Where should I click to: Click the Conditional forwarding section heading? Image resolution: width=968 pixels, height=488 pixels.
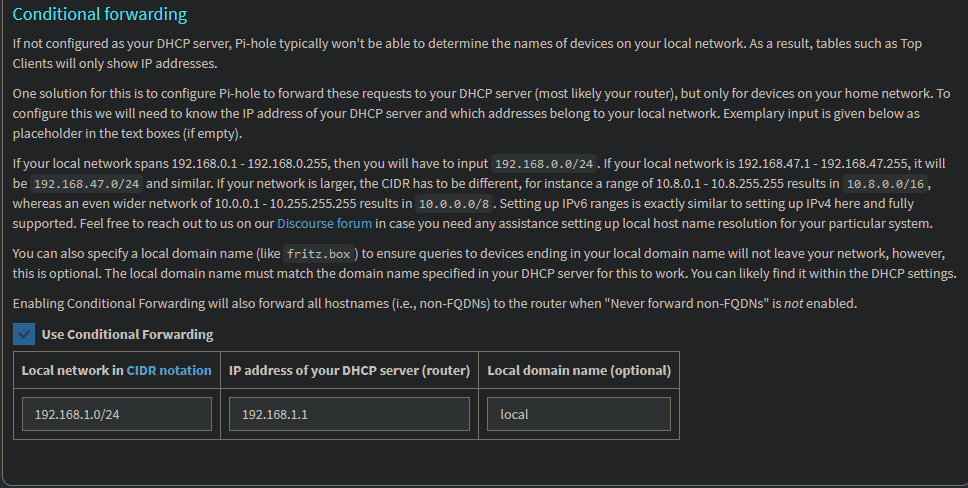pos(99,14)
